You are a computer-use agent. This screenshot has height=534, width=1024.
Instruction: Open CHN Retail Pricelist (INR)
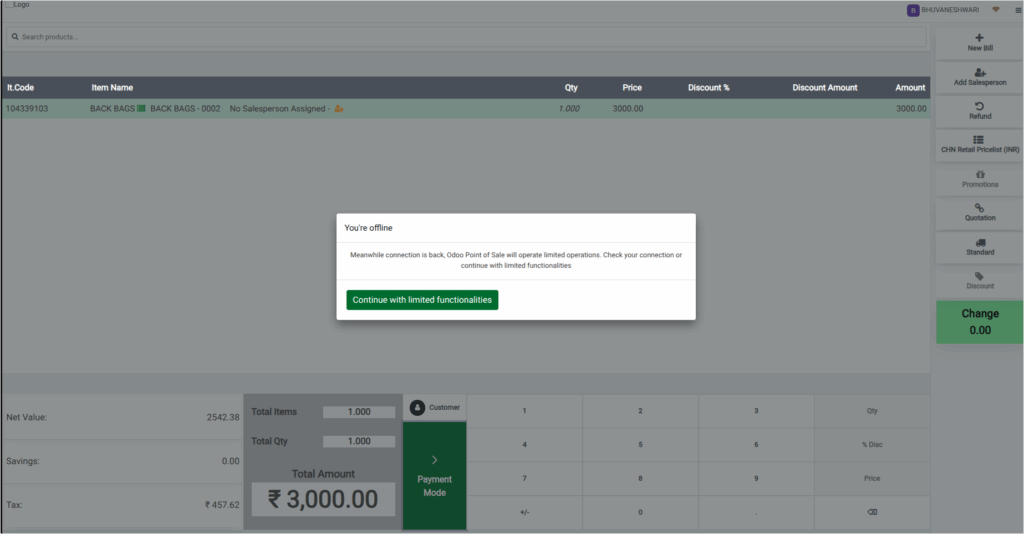(x=980, y=144)
